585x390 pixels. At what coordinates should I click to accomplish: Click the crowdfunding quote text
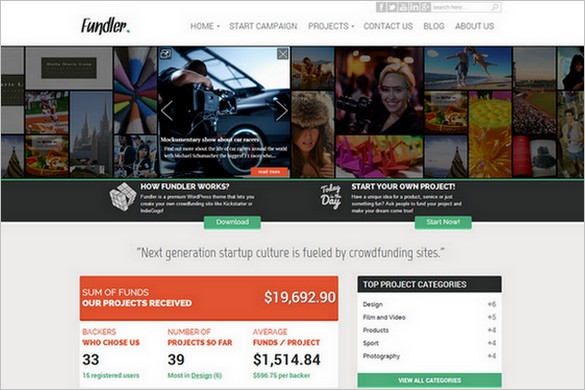point(291,253)
